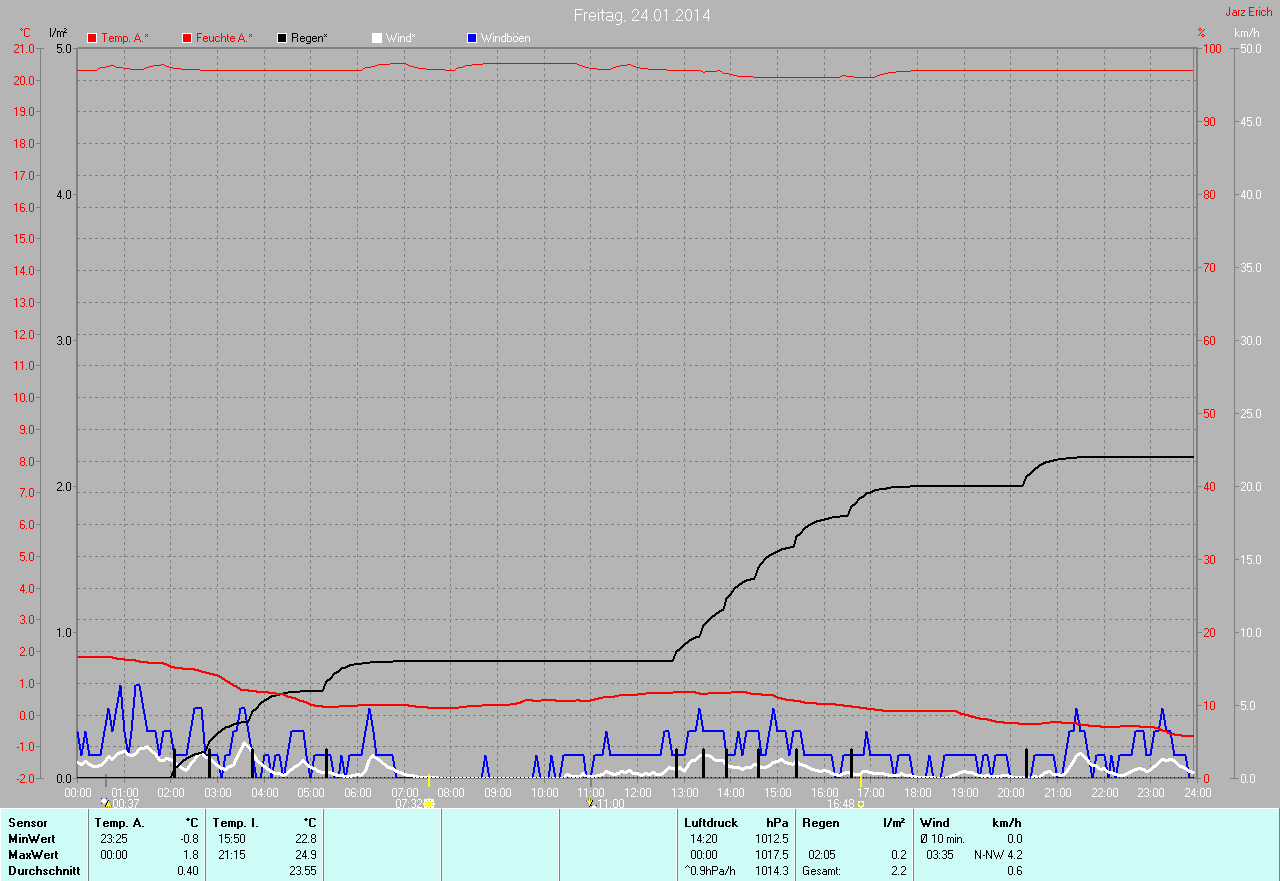
Task: Select the Temp. I. column header
Action: pyautogui.click(x=236, y=823)
